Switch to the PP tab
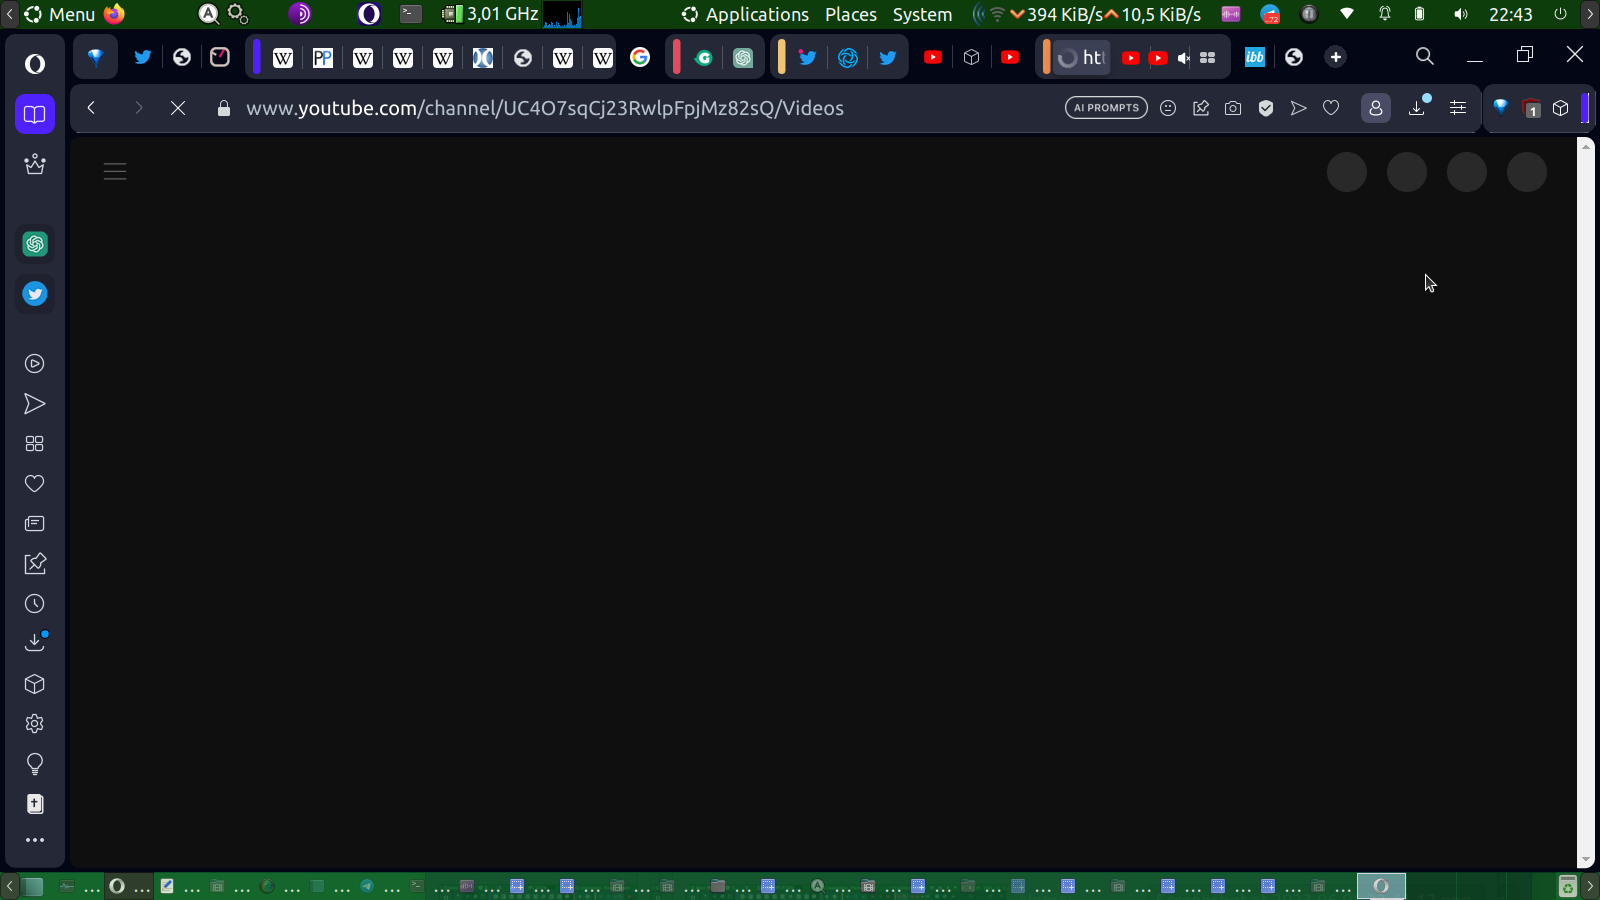 click(323, 57)
